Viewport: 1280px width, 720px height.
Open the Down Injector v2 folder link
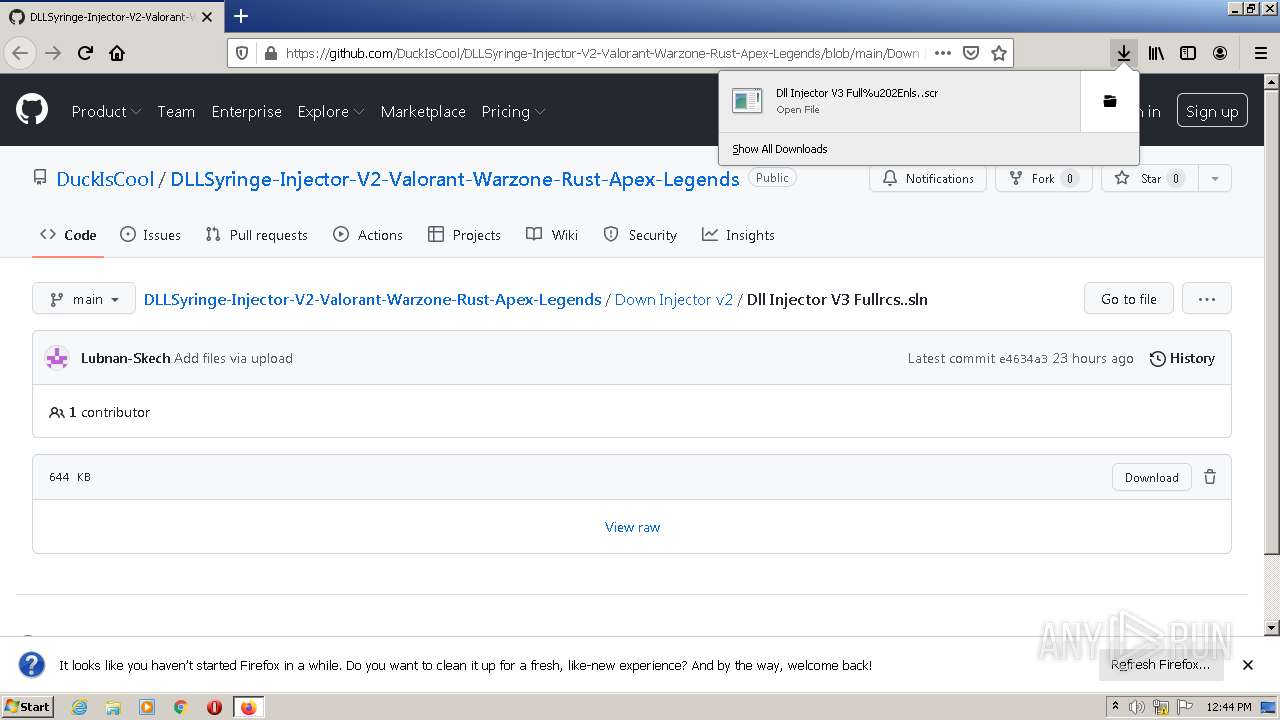pos(674,299)
